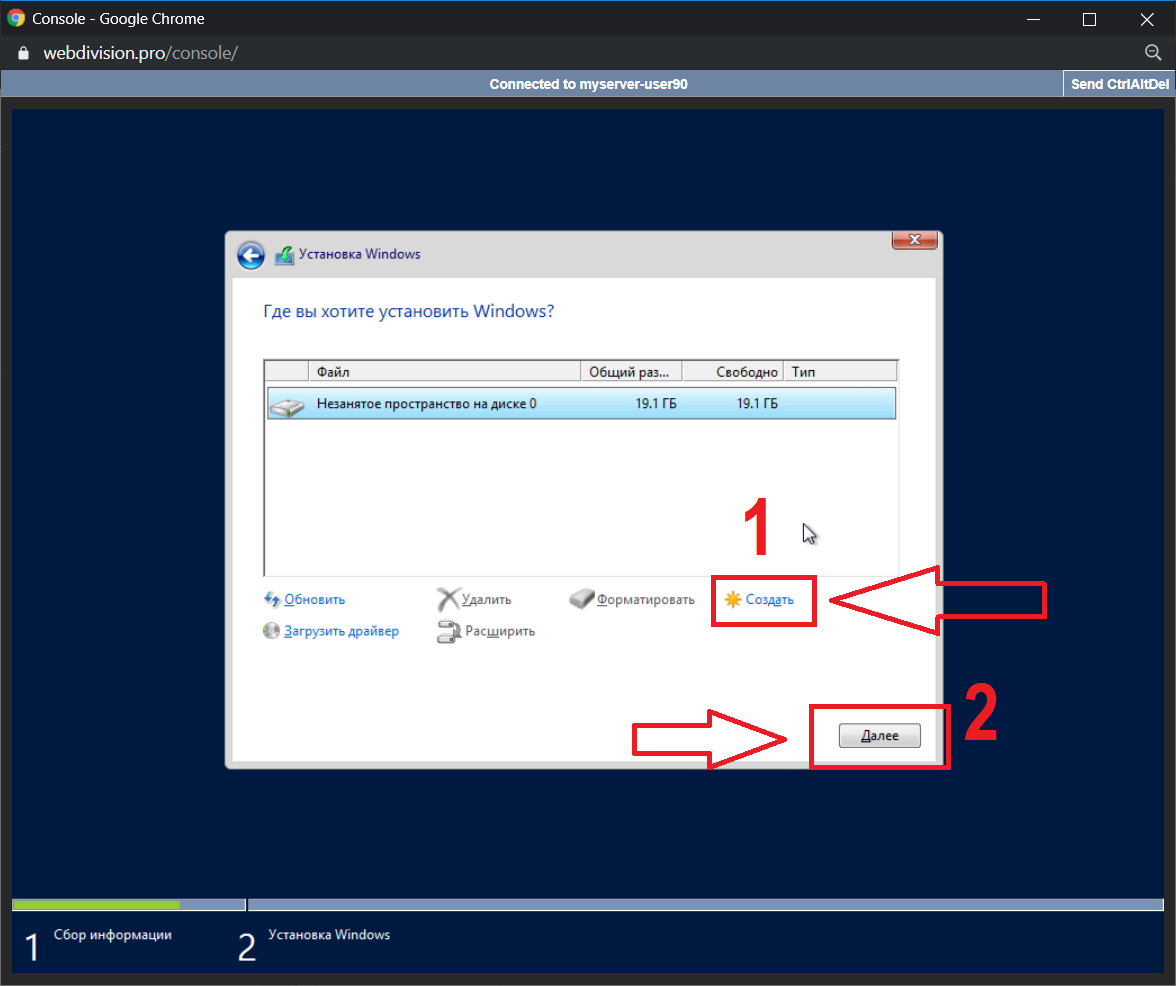Click the address bar padlock icon
Image resolution: width=1176 pixels, height=986 pixels.
coord(25,53)
